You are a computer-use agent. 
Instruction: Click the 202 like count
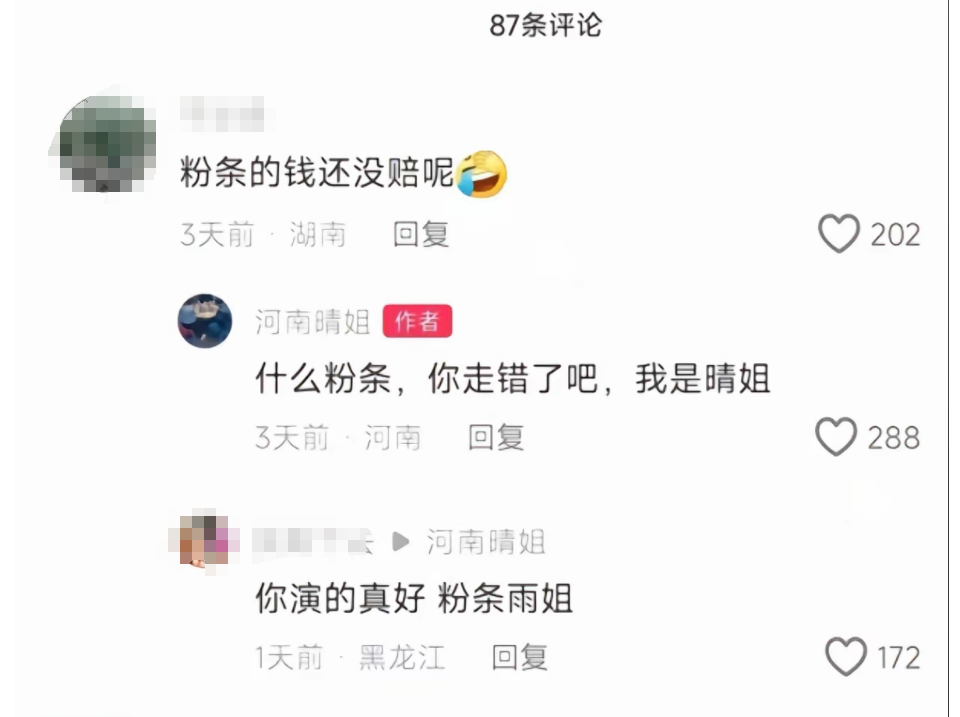(x=895, y=235)
